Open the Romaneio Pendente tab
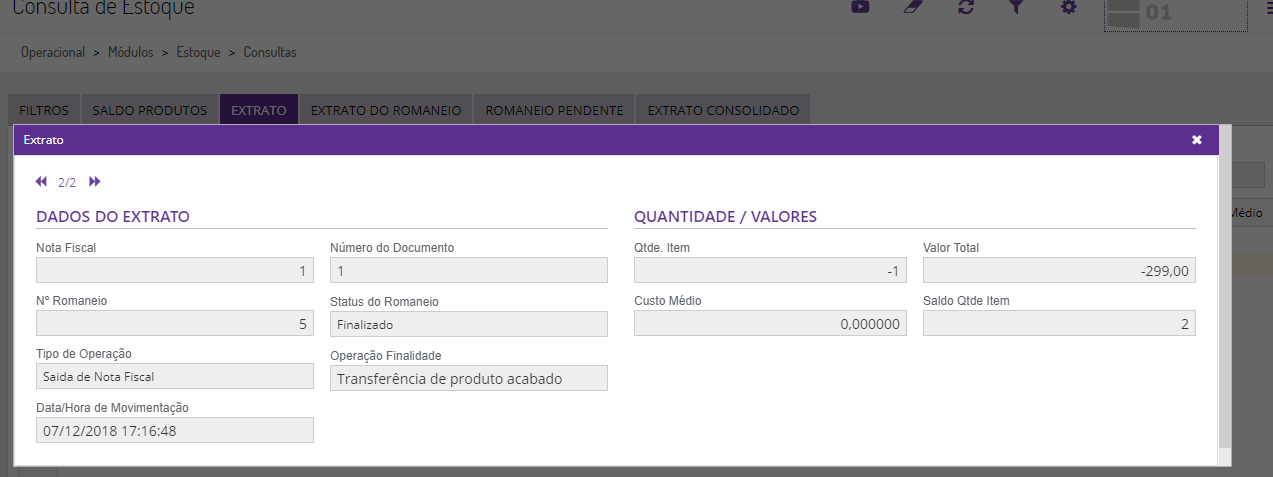The width and height of the screenshot is (1273, 477). tap(554, 110)
